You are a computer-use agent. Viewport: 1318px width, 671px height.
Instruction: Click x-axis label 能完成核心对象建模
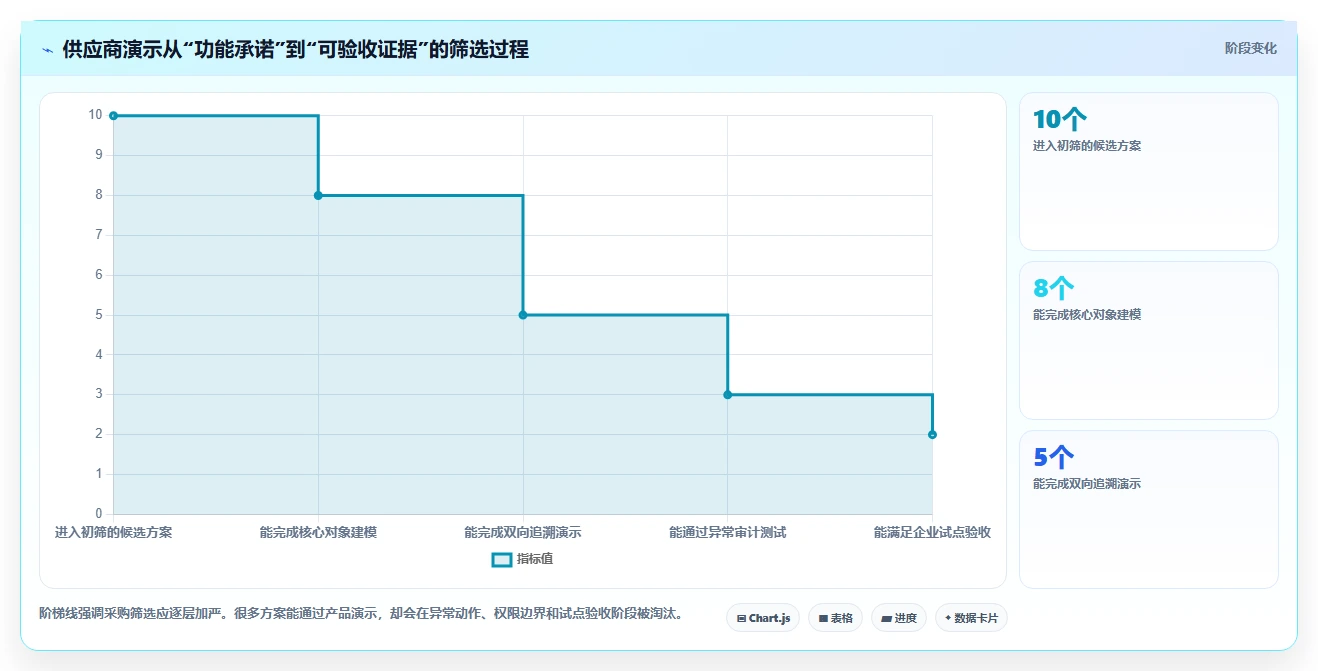click(x=318, y=532)
